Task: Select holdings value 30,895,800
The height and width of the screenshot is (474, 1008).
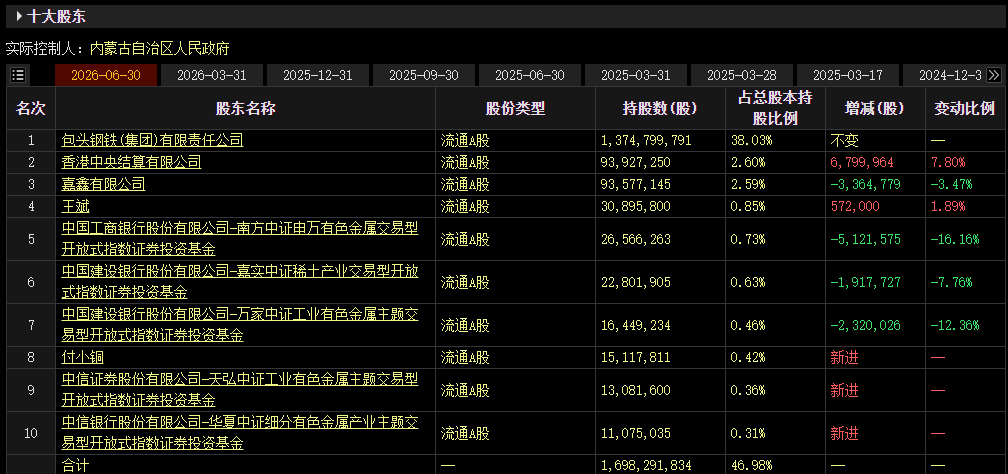Action: [636, 206]
